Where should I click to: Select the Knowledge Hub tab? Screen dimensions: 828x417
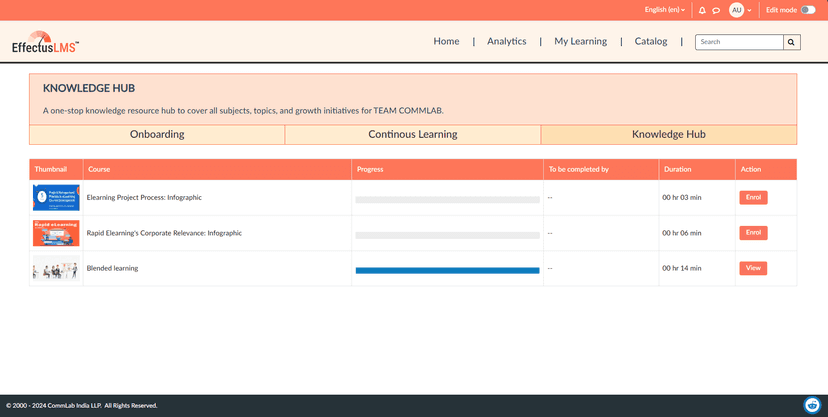(669, 135)
